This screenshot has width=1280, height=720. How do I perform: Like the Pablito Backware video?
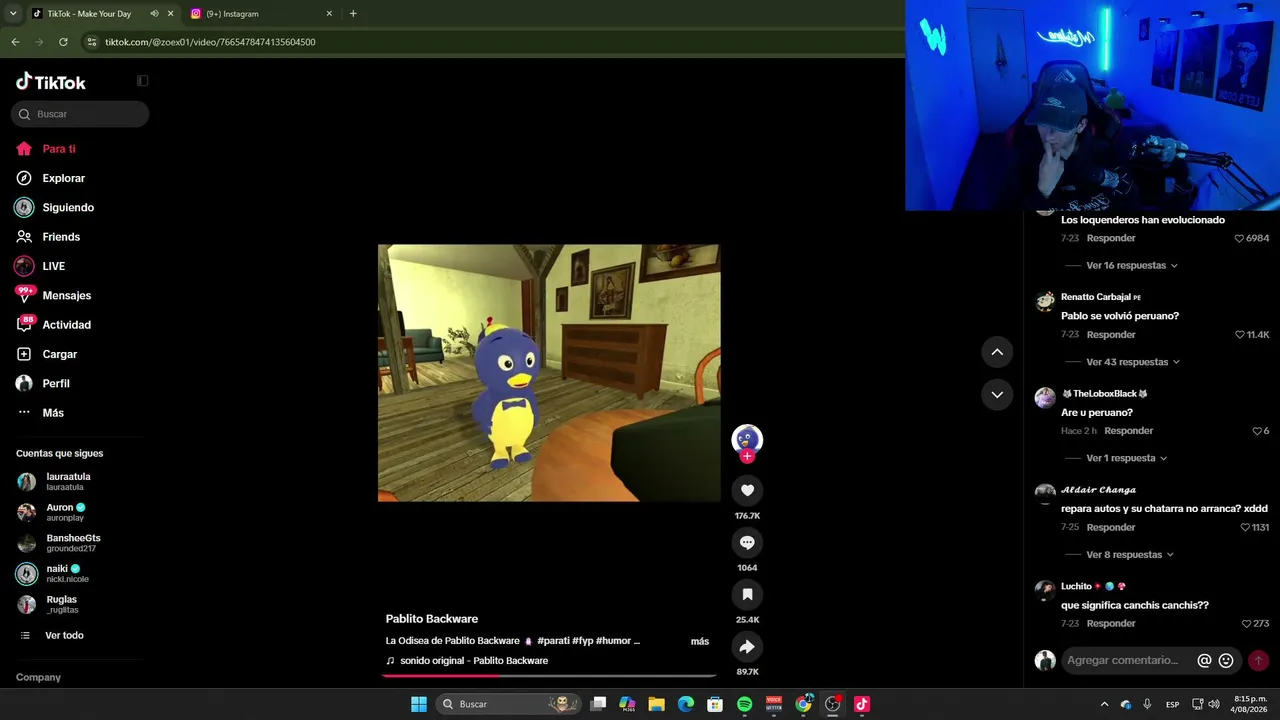coord(747,490)
